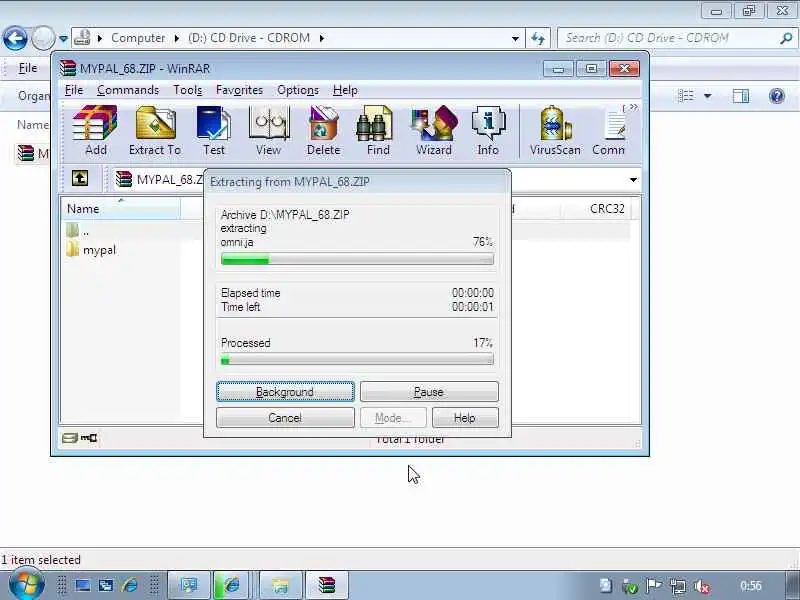The image size is (800, 600).
Task: Open the Wizard toolbar icon
Action: pyautogui.click(x=434, y=131)
